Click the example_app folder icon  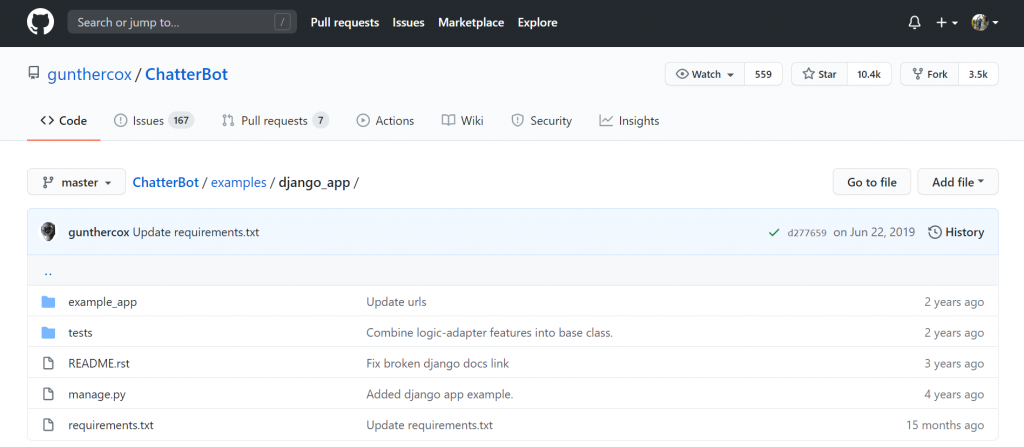tap(48, 302)
